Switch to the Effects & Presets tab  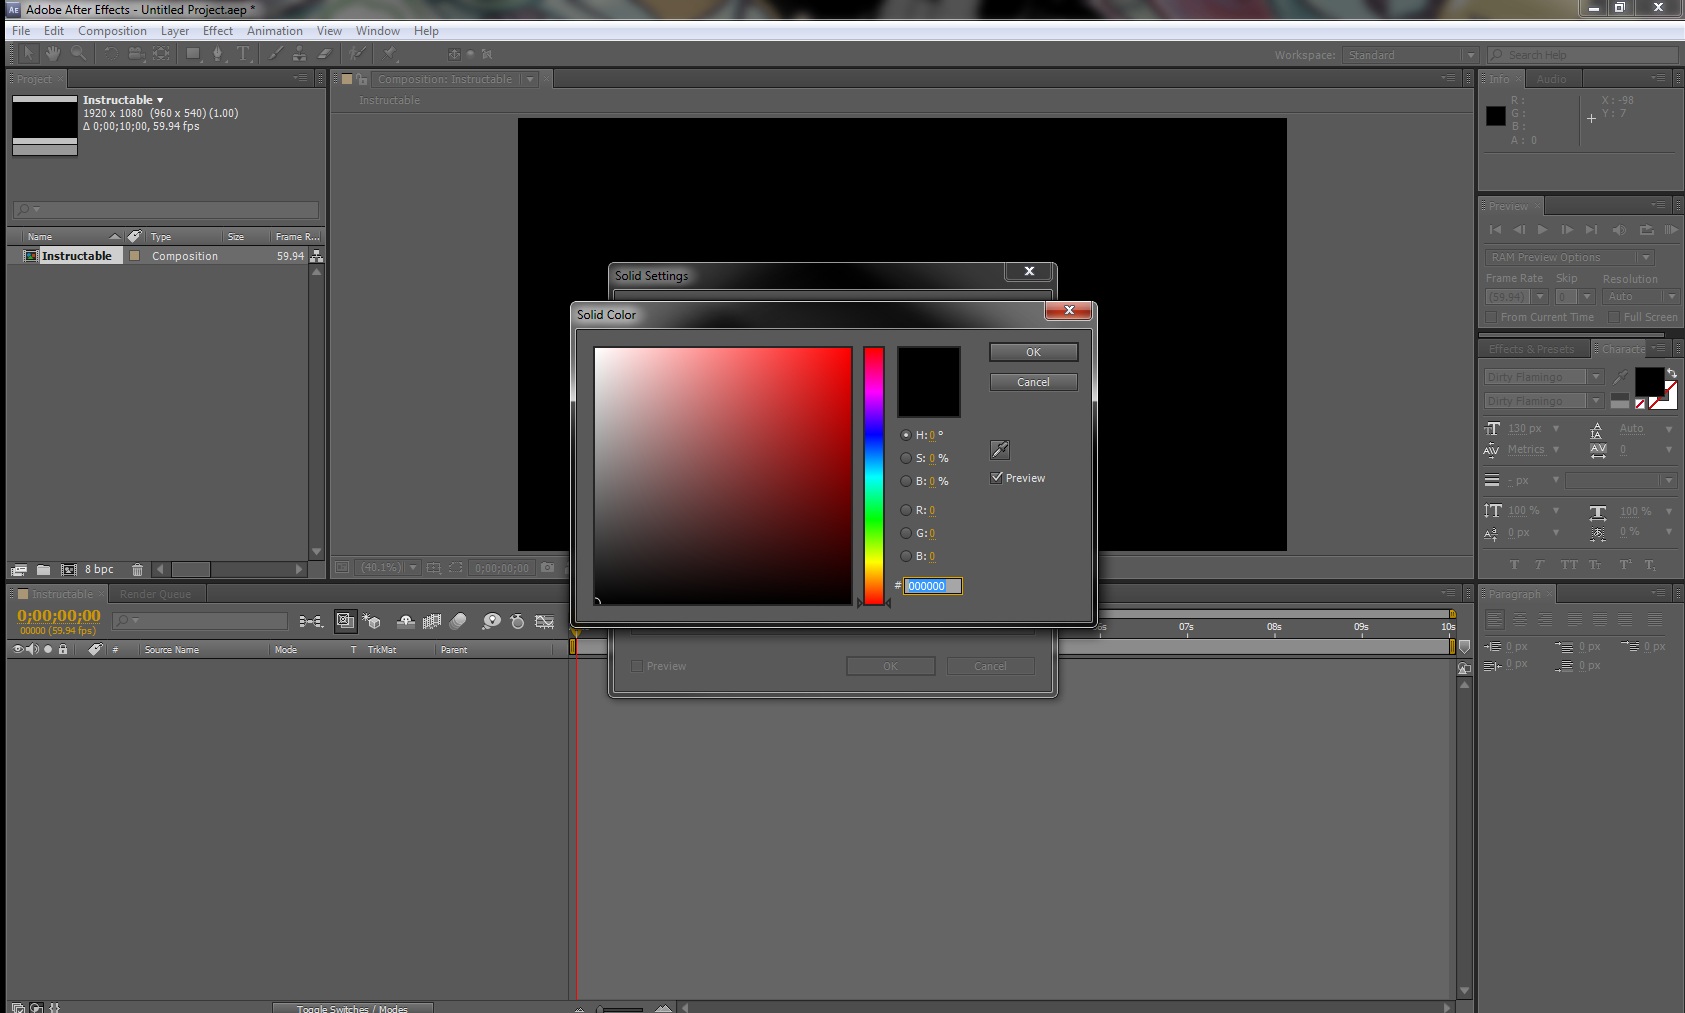coord(1531,349)
